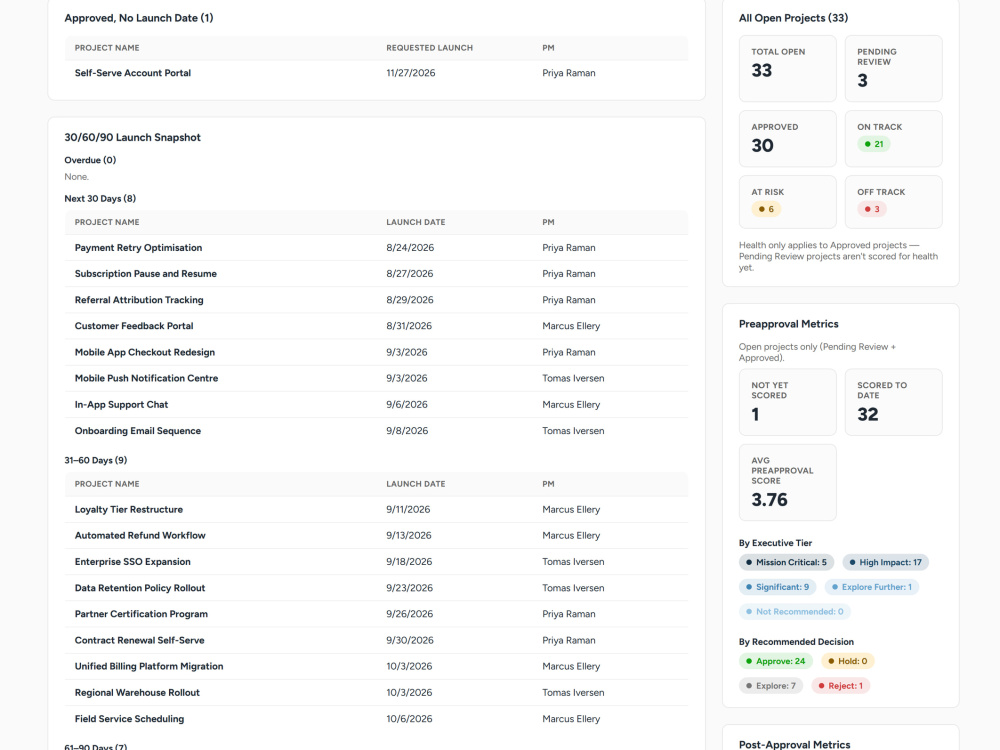Click launch date 9/11/2026

click(408, 510)
